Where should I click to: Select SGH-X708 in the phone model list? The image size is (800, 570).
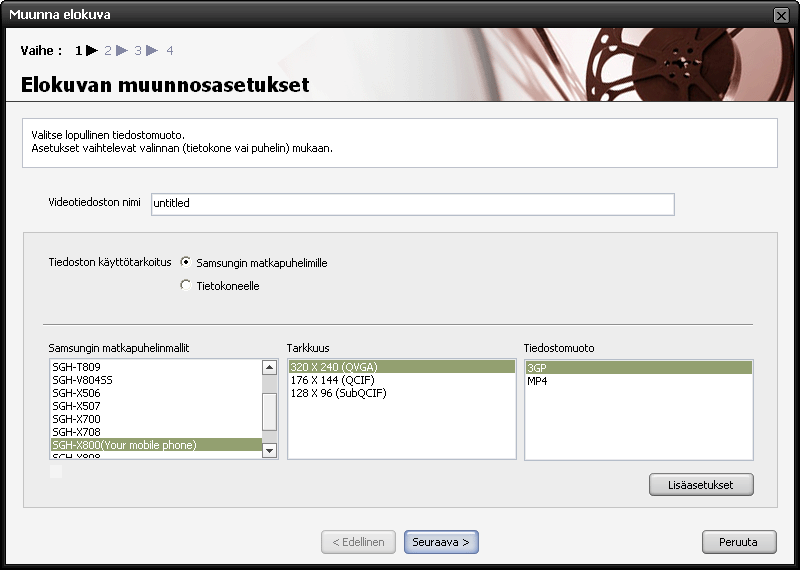pyautogui.click(x=156, y=432)
